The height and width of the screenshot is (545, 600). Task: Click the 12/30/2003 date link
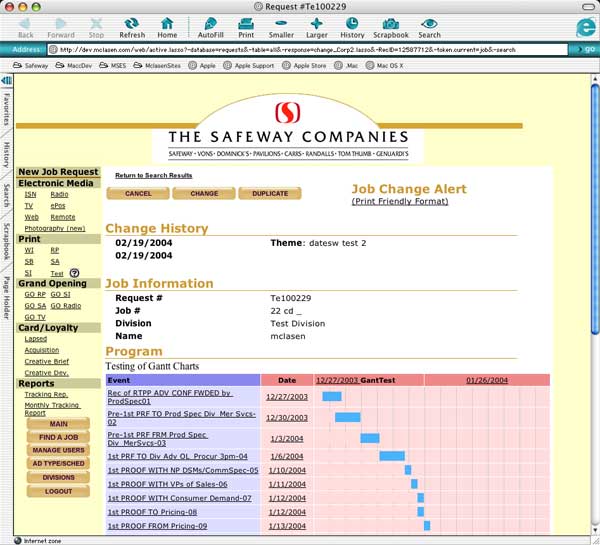pos(287,418)
